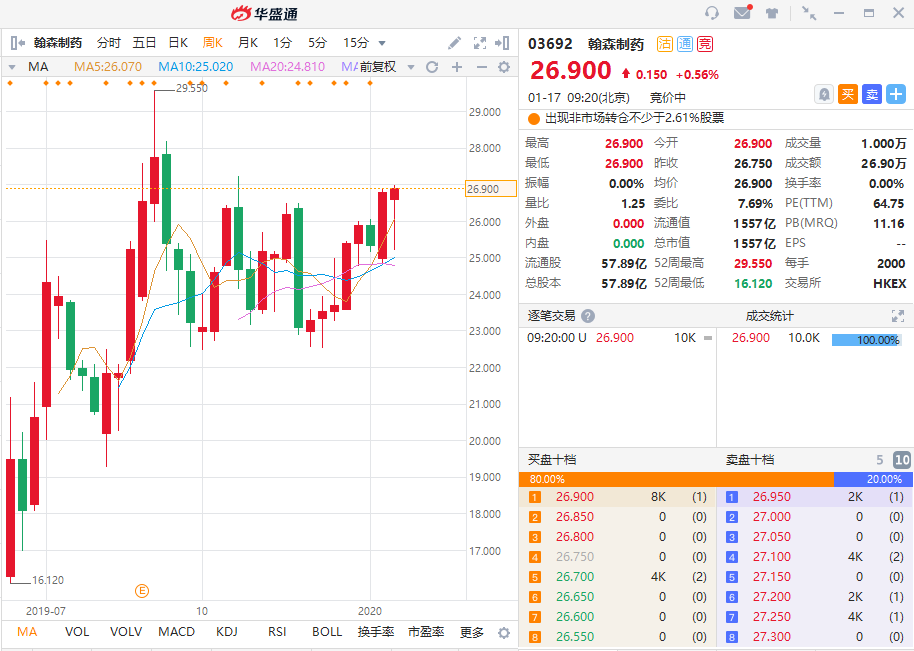Click the non-market transfer notice text
914x651 pixels.
point(635,118)
